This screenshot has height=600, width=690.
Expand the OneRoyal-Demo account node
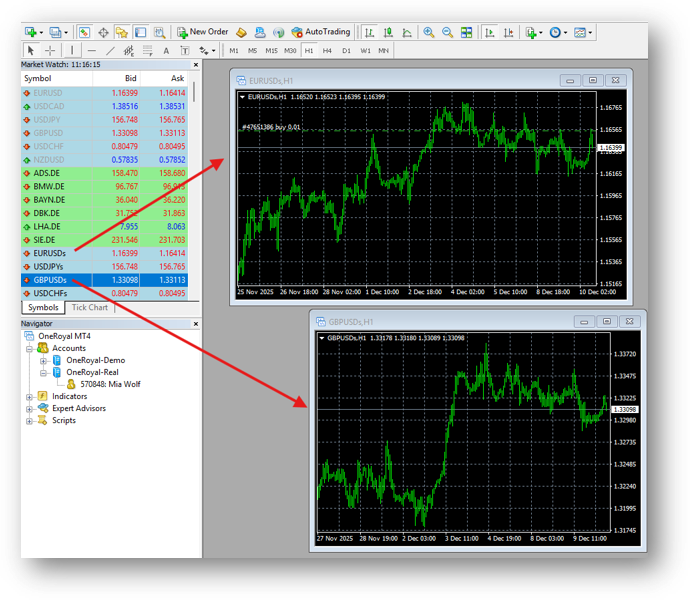[44, 361]
